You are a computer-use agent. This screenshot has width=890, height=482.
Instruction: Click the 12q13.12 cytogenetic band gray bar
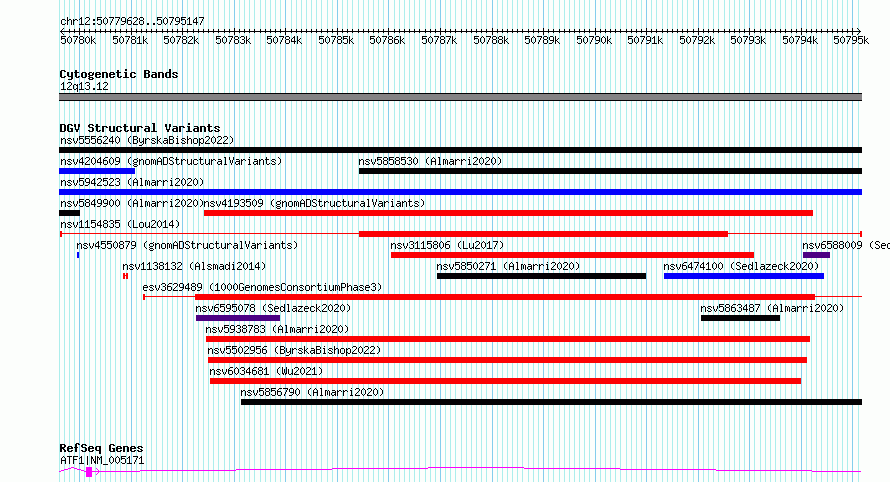(460, 97)
